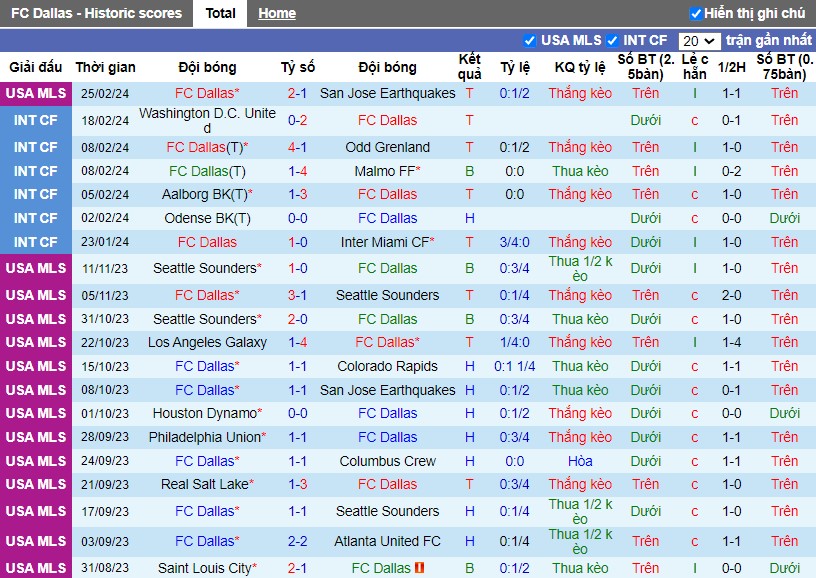
Task: Click result letter B in 31/10/23 row
Action: click(469, 319)
